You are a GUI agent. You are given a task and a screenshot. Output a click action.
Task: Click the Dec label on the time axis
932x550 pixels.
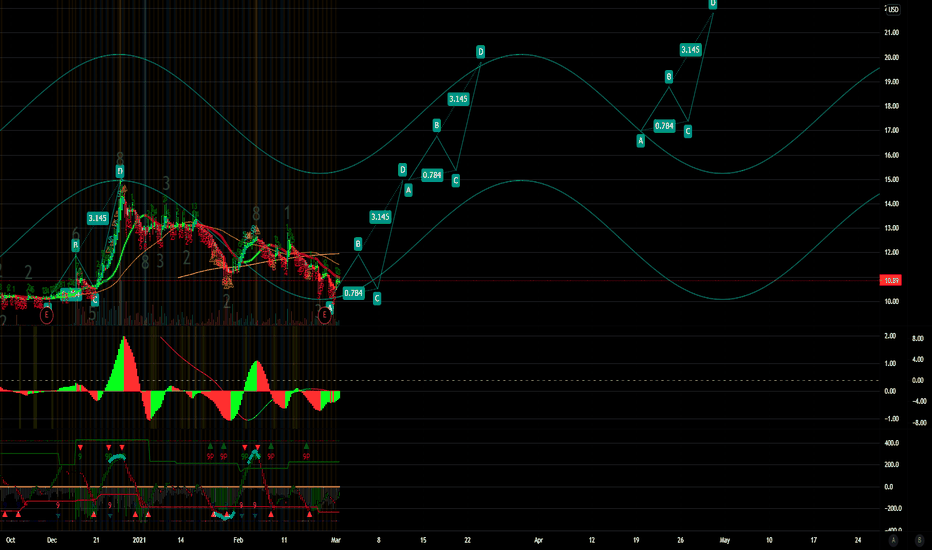tap(52, 540)
